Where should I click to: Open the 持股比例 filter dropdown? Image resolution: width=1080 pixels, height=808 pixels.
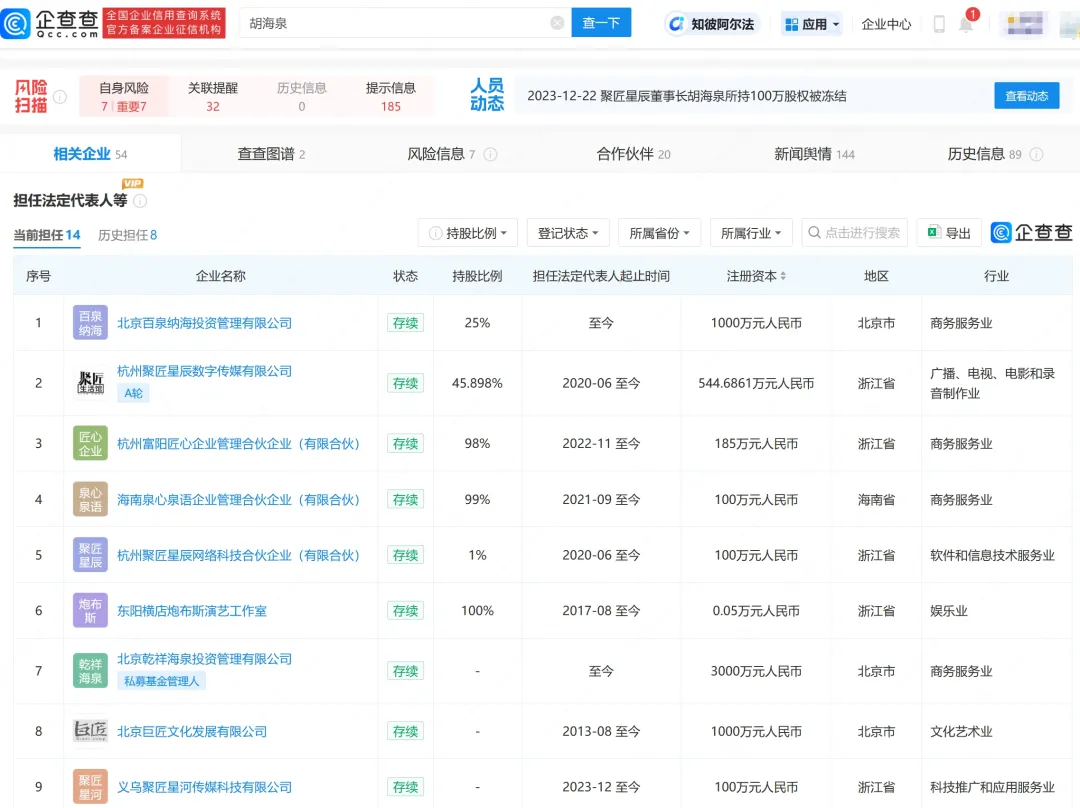(470, 234)
